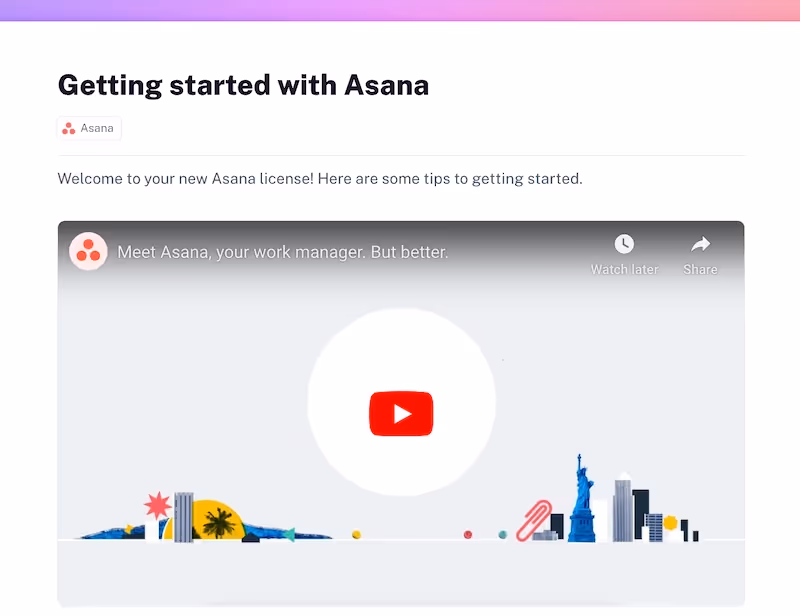
Task: Select the Asana tag label
Action: click(x=97, y=128)
